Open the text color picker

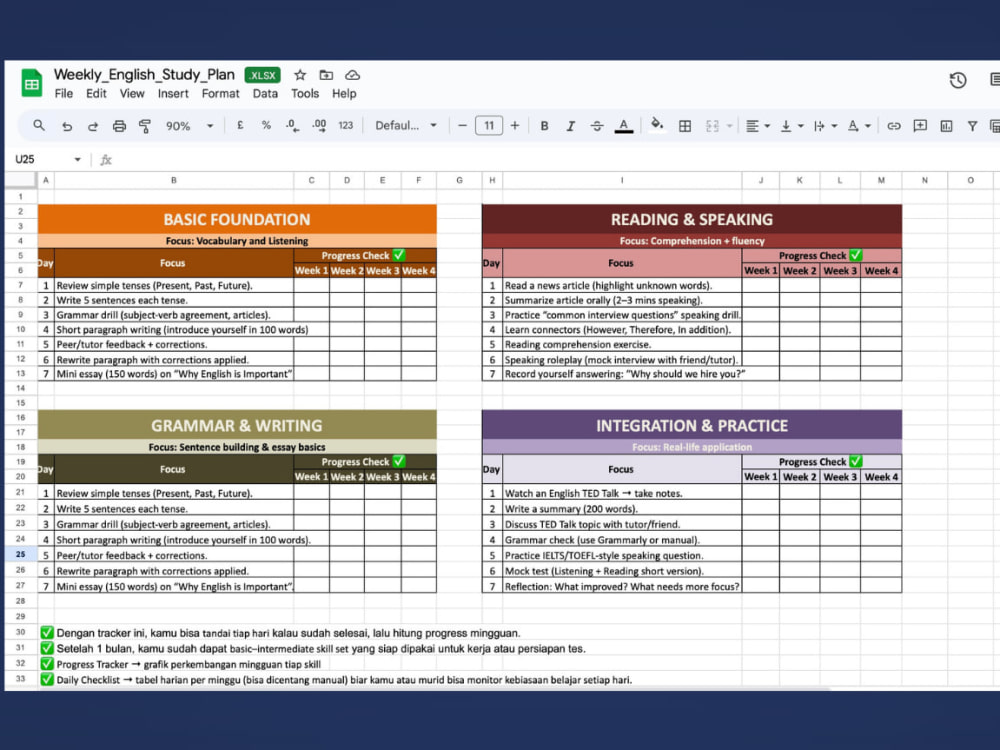point(624,126)
